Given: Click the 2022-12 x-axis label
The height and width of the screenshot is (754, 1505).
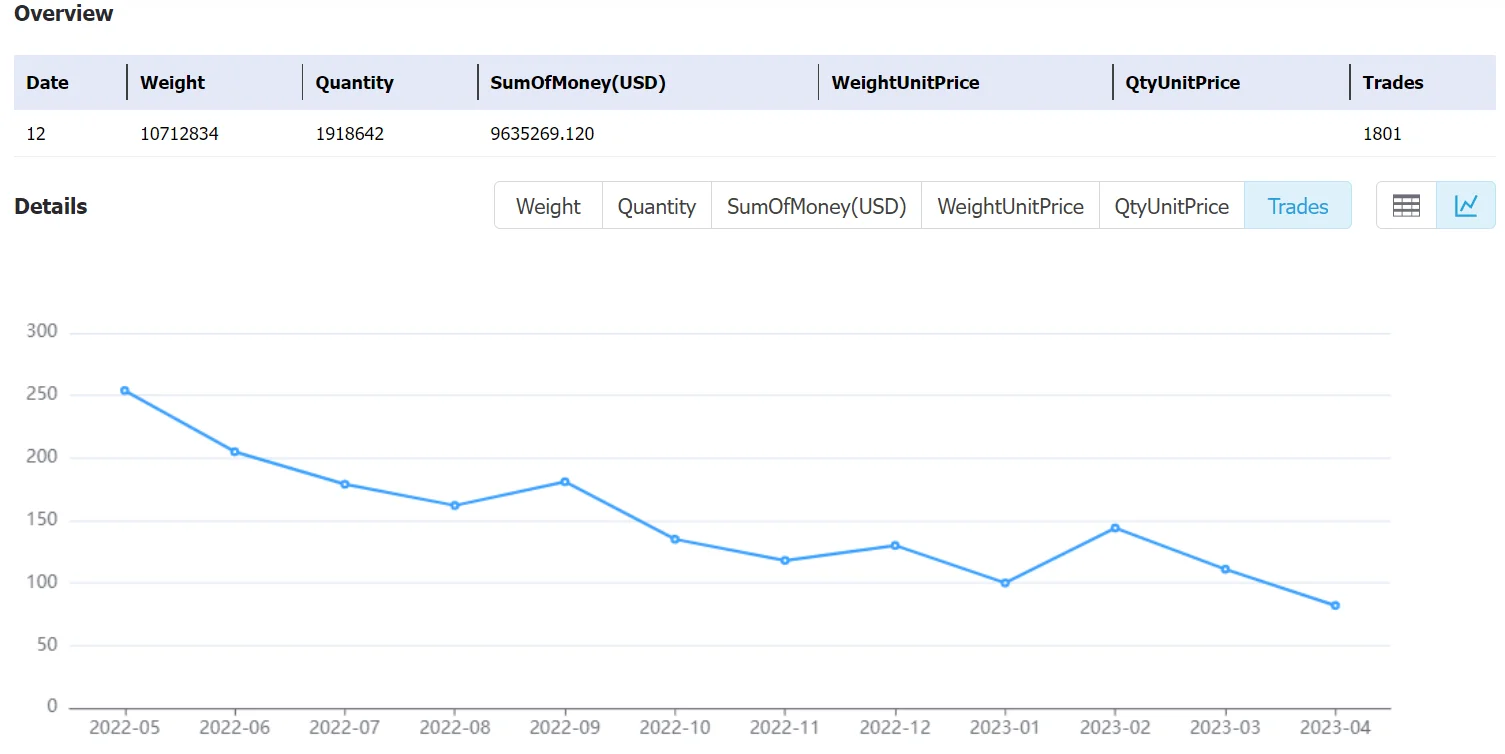Looking at the screenshot, I should [895, 727].
